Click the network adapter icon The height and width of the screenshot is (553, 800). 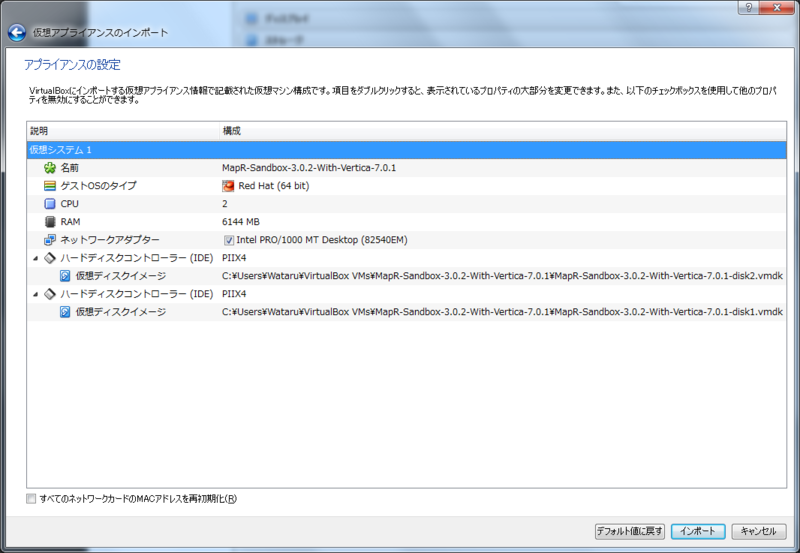point(49,240)
